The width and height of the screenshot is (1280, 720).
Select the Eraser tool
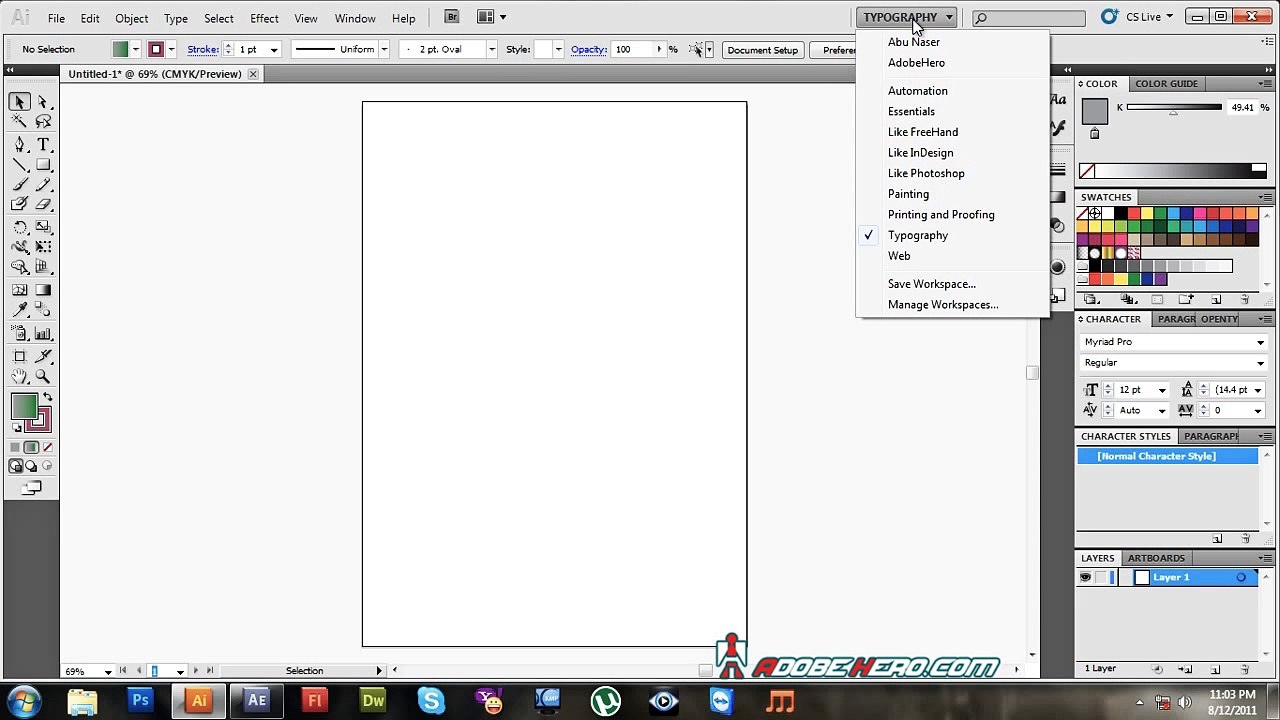tap(43, 204)
